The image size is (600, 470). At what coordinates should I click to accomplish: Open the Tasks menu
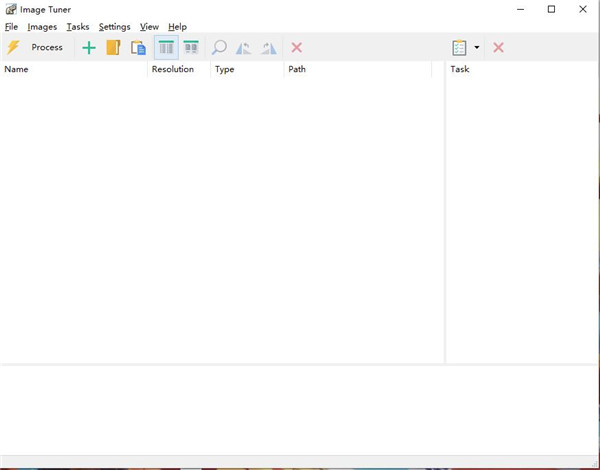pyautogui.click(x=78, y=27)
